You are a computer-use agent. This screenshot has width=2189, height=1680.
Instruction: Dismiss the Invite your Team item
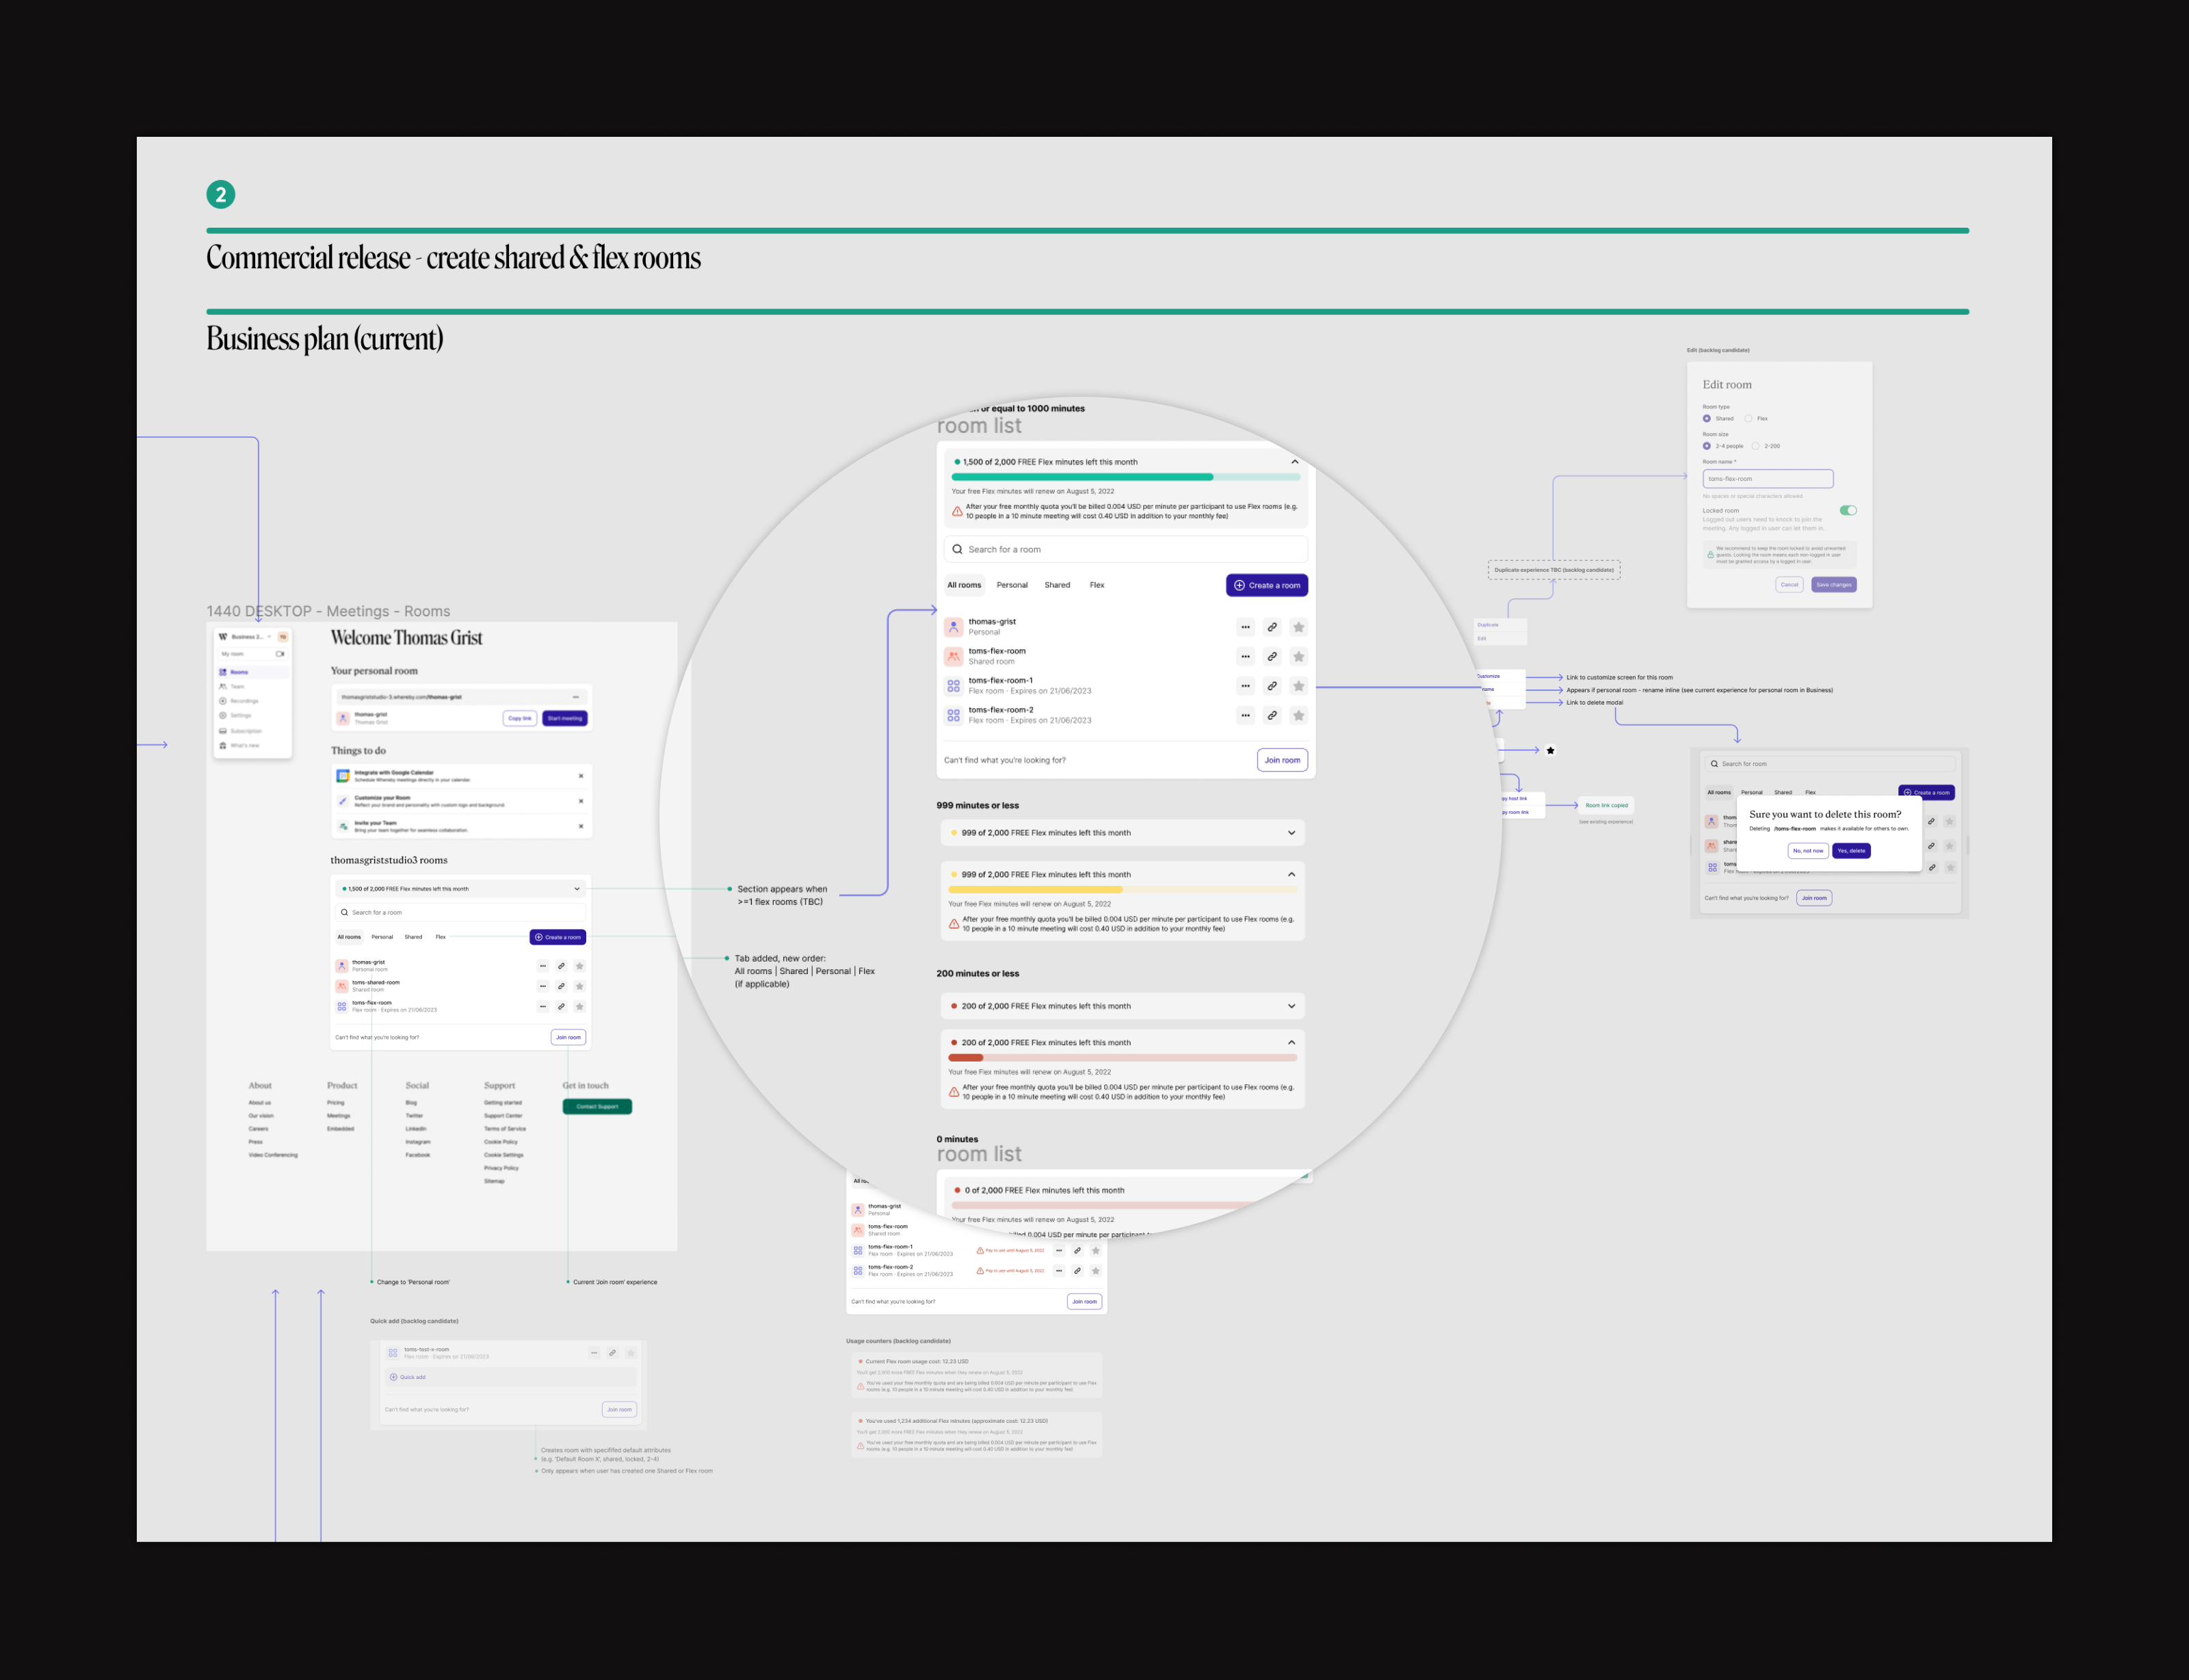tap(581, 826)
